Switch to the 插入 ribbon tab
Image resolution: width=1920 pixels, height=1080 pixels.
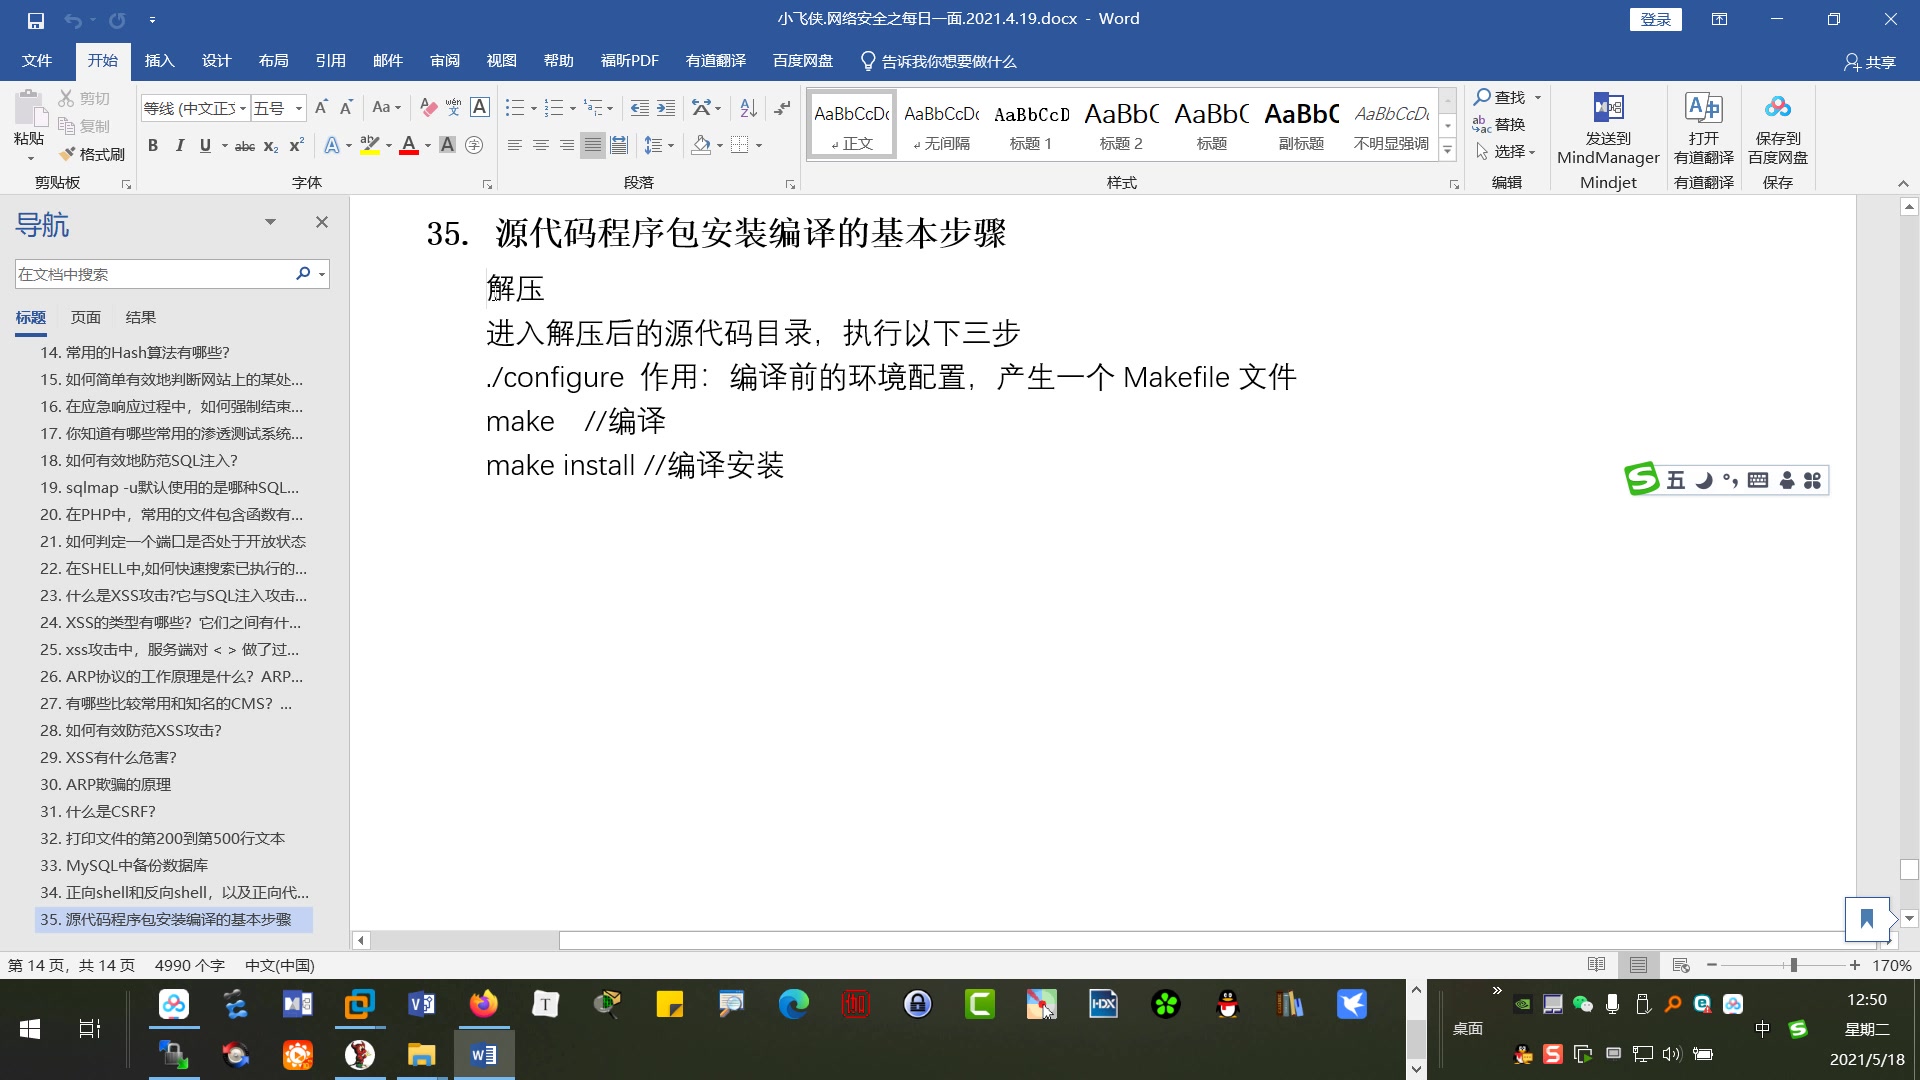click(159, 60)
